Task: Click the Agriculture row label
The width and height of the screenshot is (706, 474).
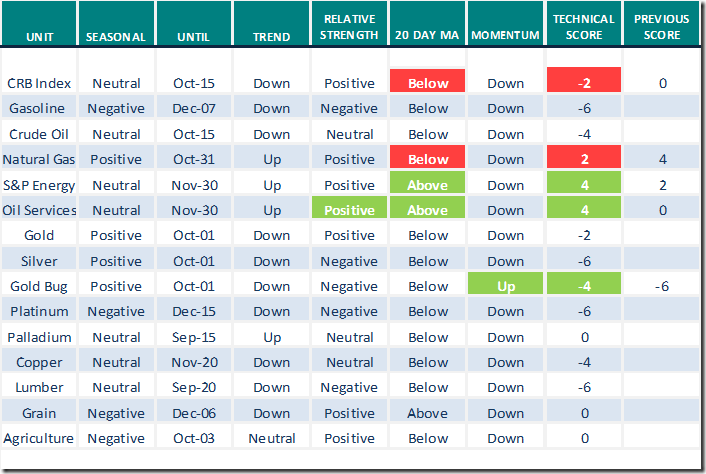Action: [x=39, y=438]
